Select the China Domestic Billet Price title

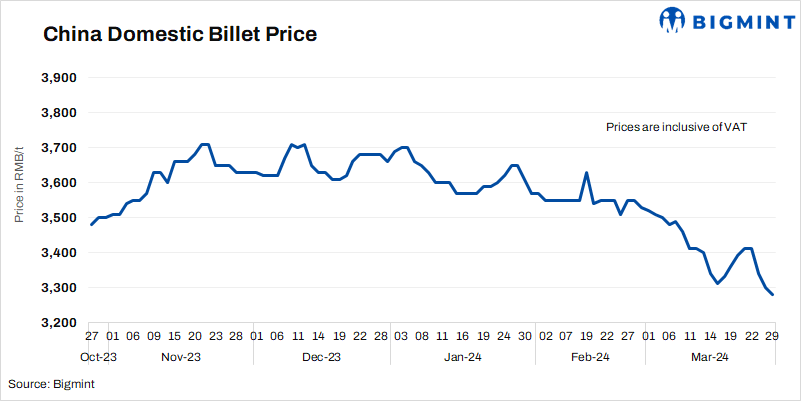pyautogui.click(x=179, y=35)
